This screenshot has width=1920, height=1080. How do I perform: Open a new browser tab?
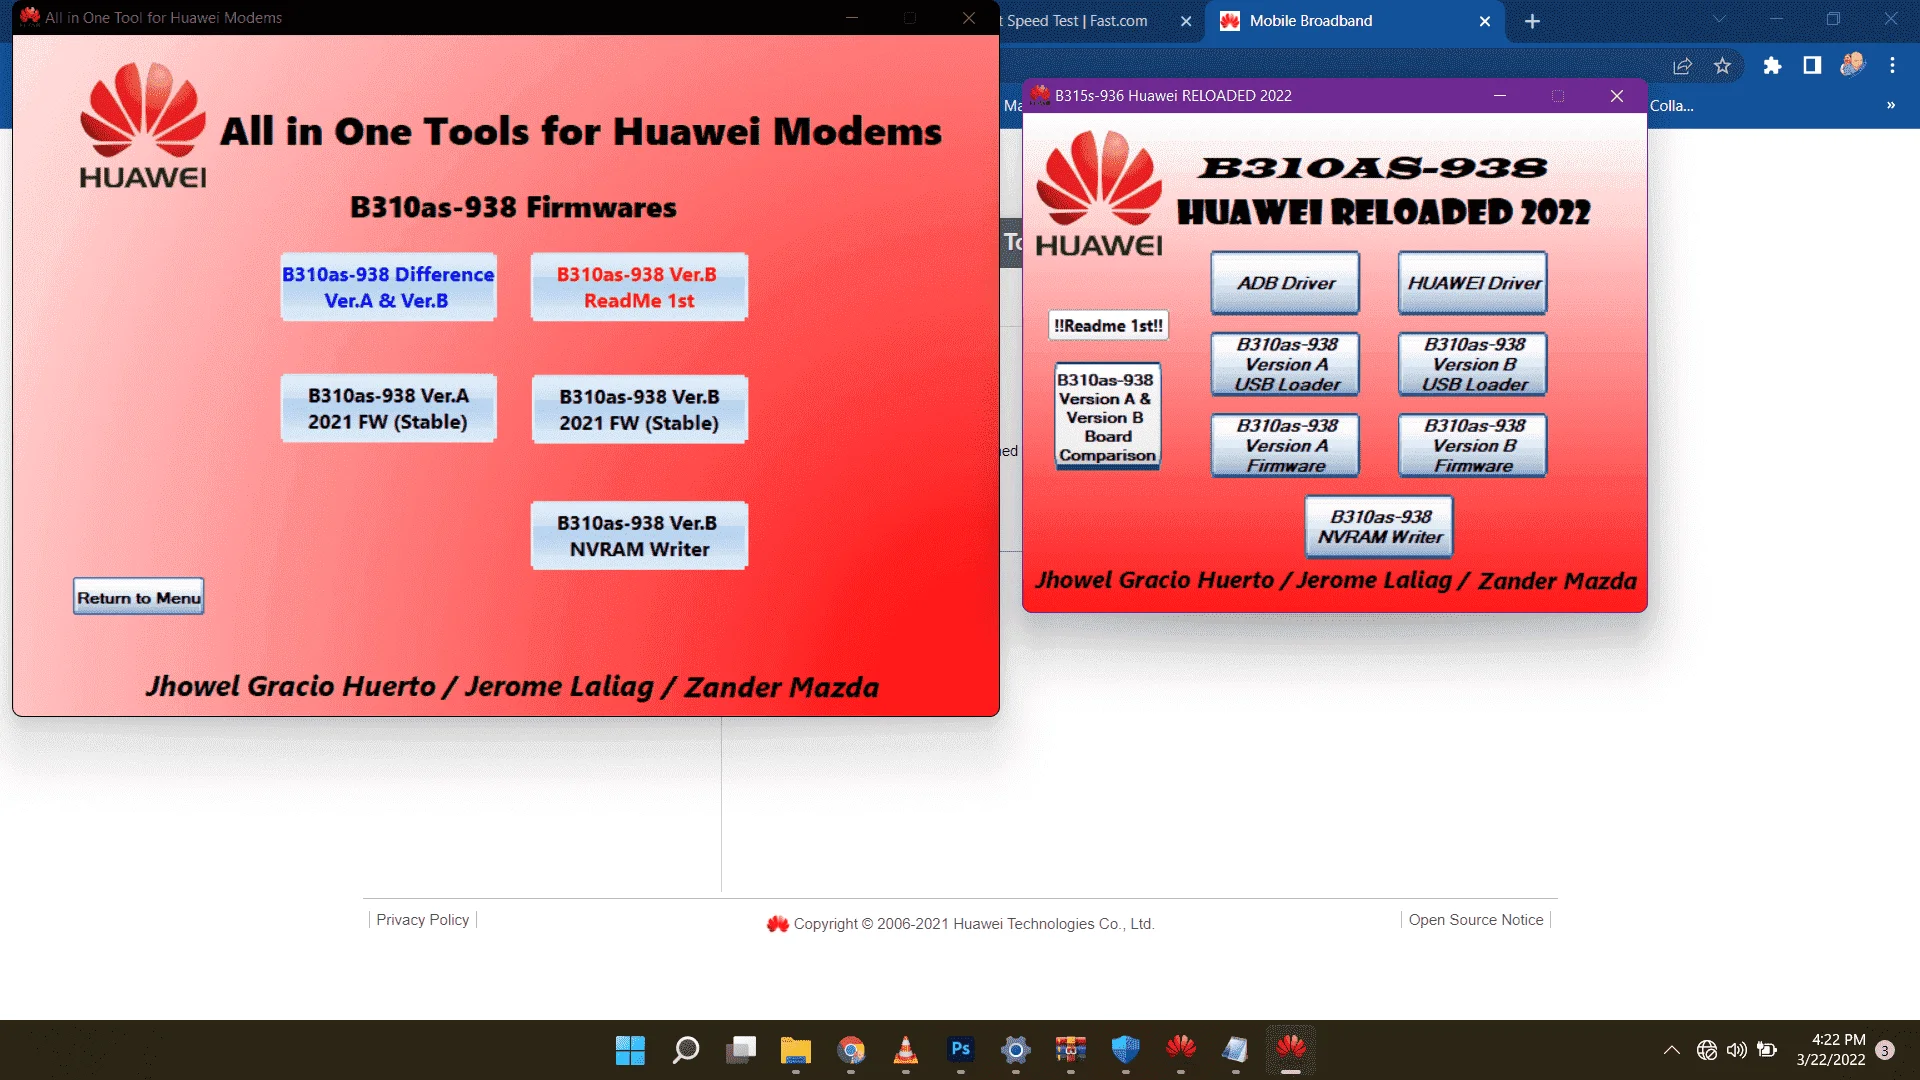pos(1532,21)
